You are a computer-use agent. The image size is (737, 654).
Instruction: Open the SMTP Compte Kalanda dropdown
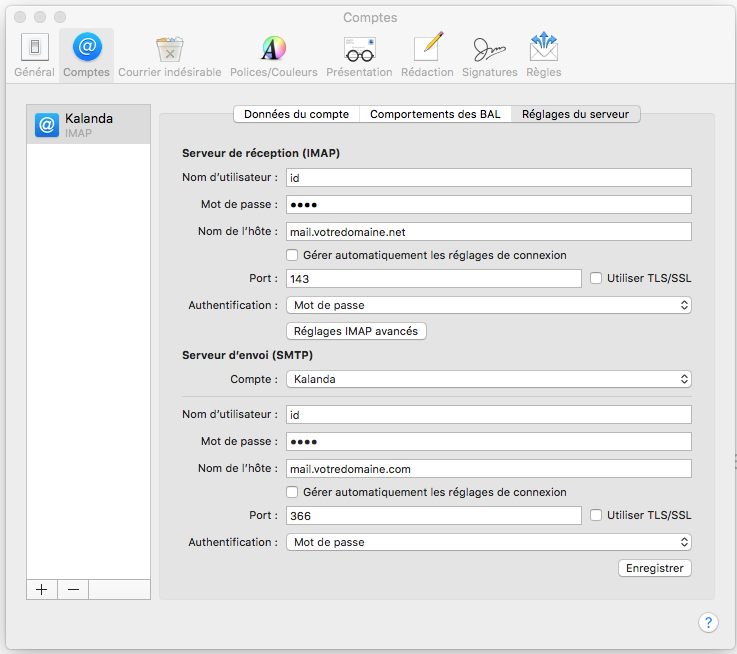pyautogui.click(x=489, y=379)
